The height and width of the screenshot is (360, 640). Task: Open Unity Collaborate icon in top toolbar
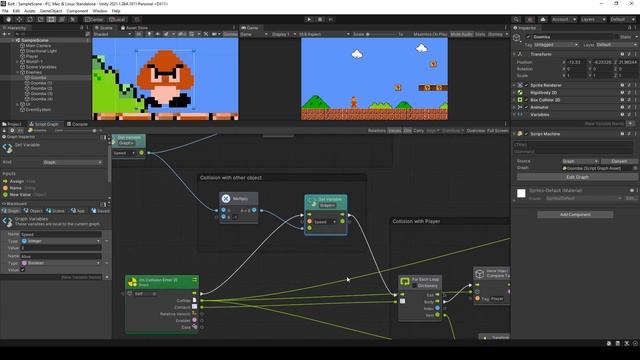click(530, 19)
